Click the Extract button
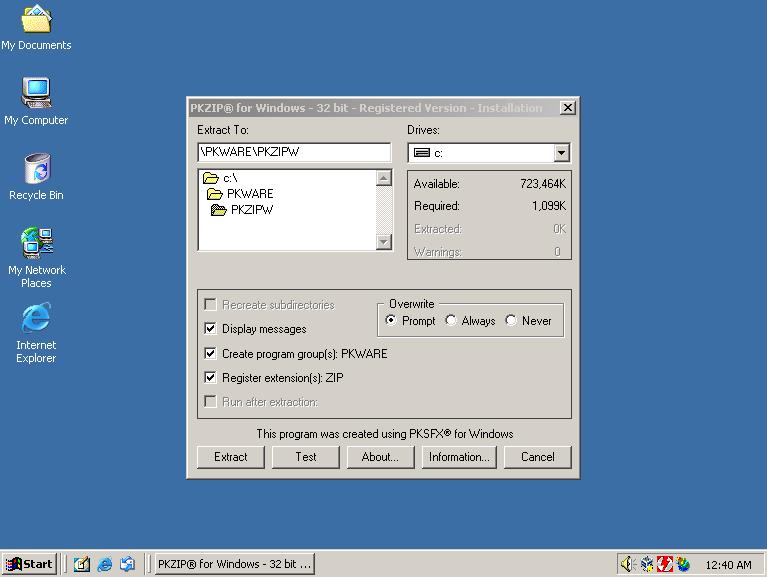The height and width of the screenshot is (577, 767). [230, 457]
